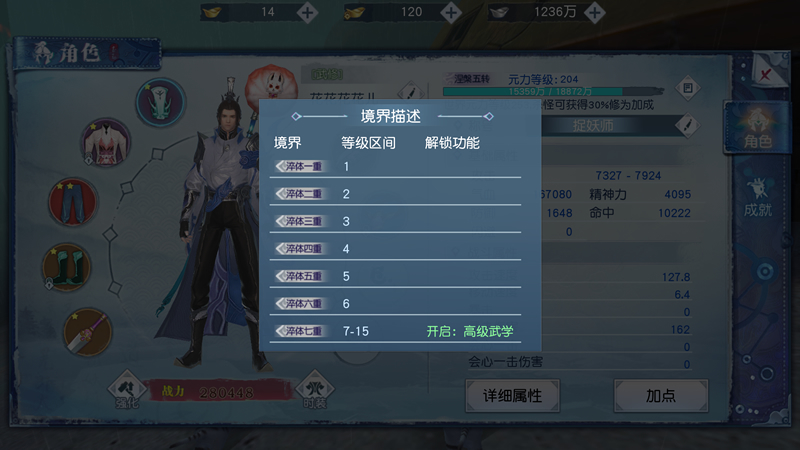This screenshot has width=800, height=450.
Task: Select the blue trousers equipment slot
Action: point(72,202)
